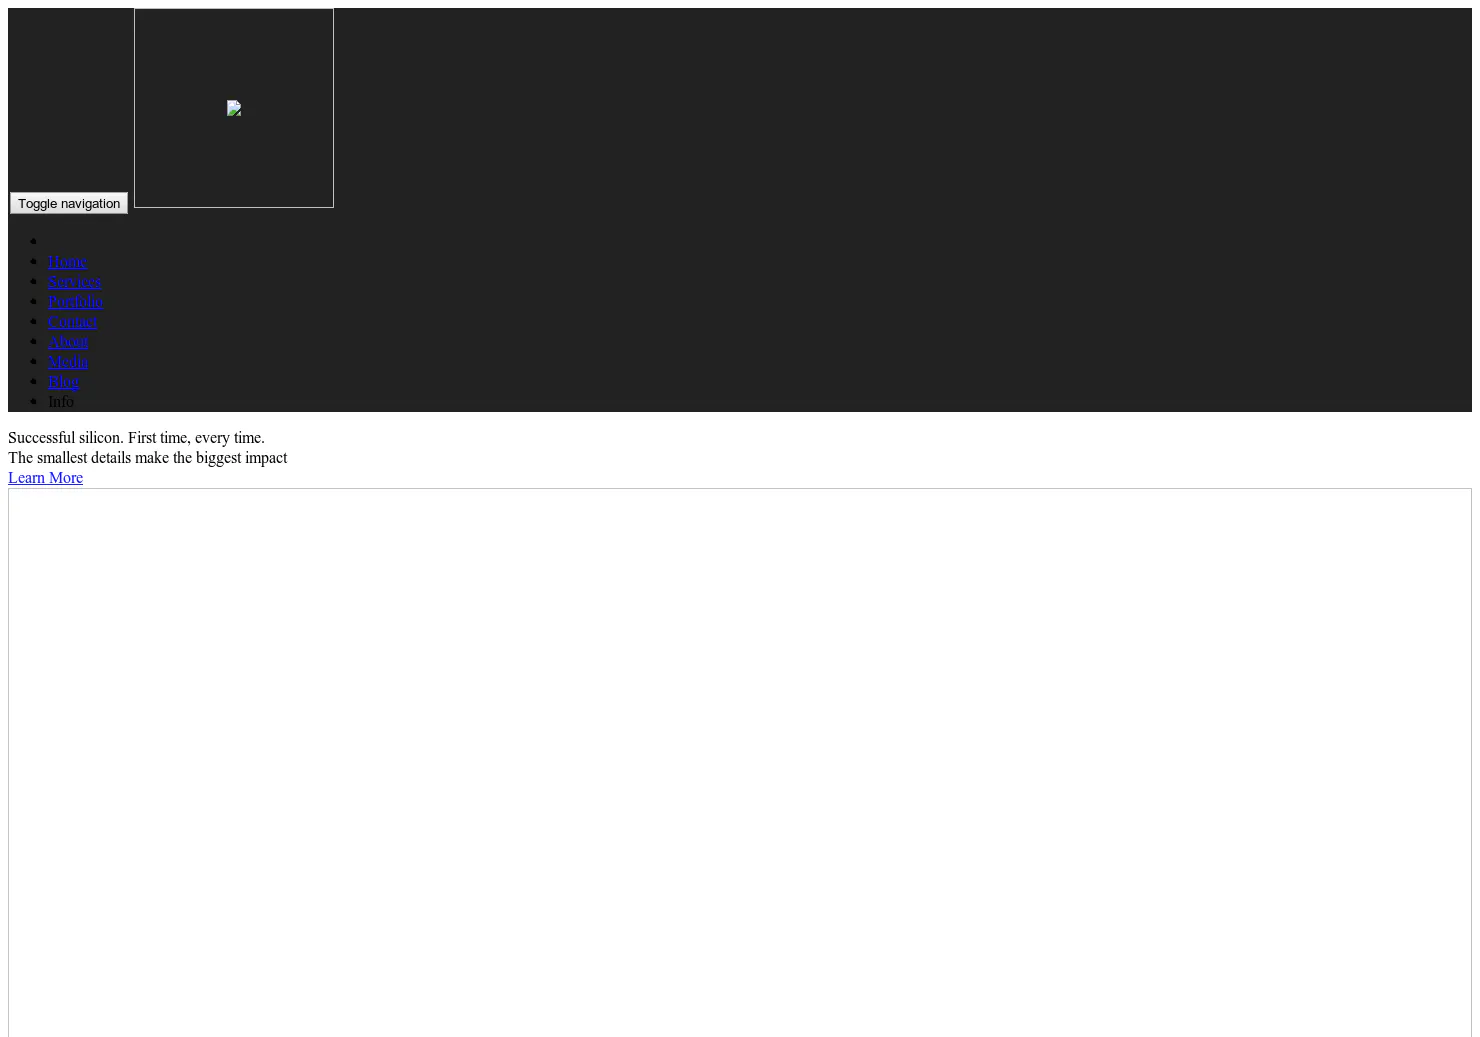
Task: Open the Portfolio navigation link
Action: pos(75,301)
